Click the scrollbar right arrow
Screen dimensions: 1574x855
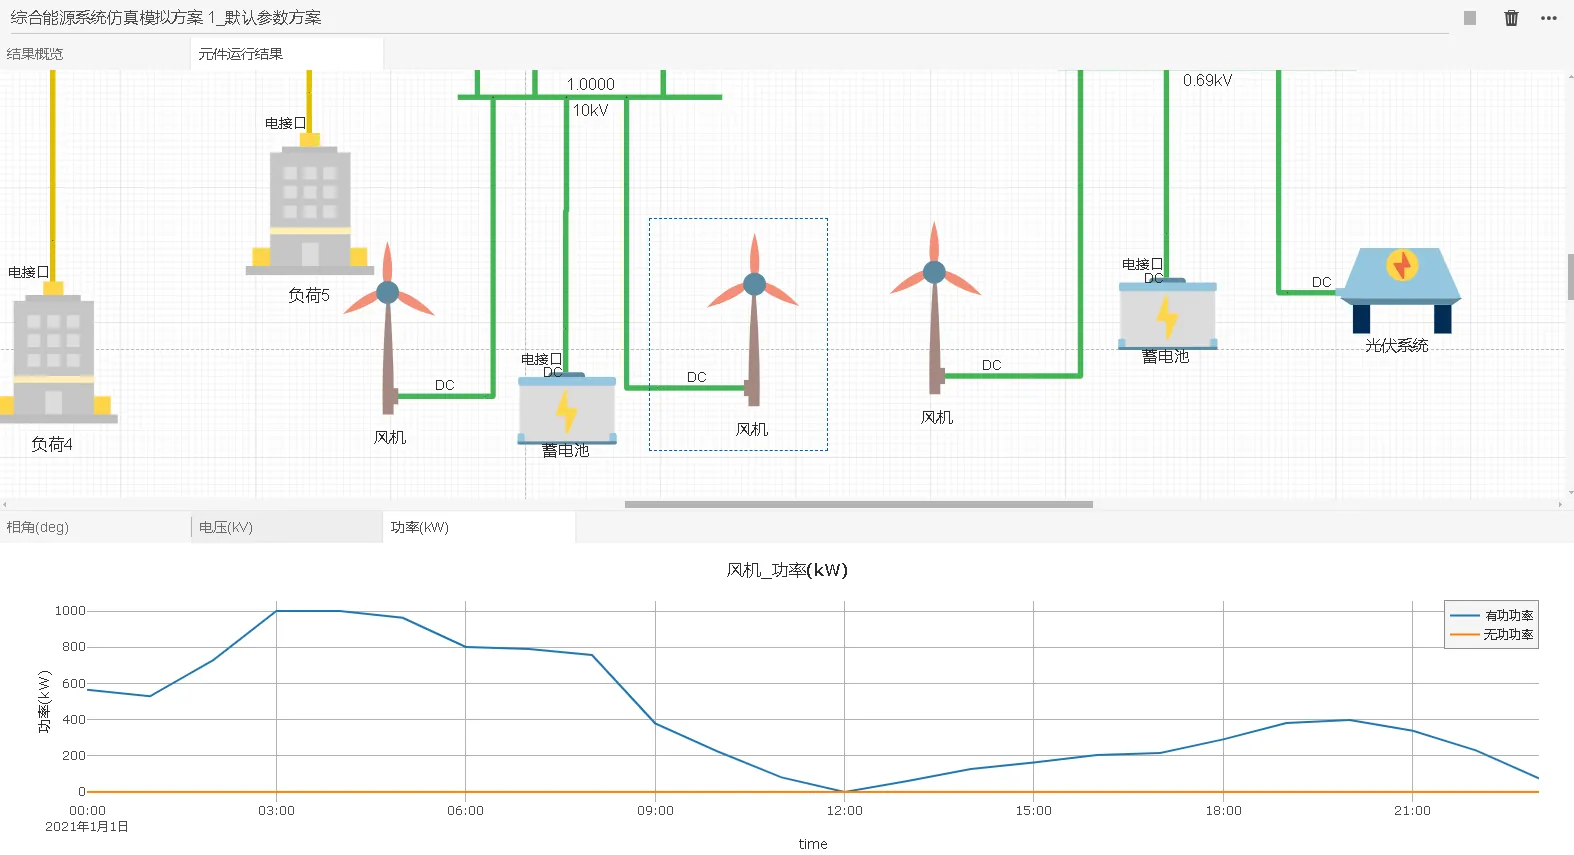[1560, 504]
